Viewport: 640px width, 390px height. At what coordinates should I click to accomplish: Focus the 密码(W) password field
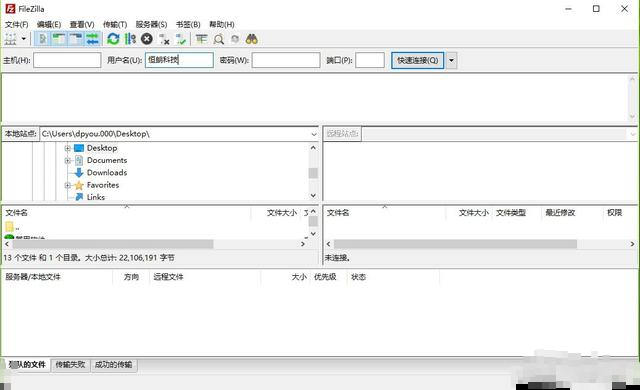point(286,60)
